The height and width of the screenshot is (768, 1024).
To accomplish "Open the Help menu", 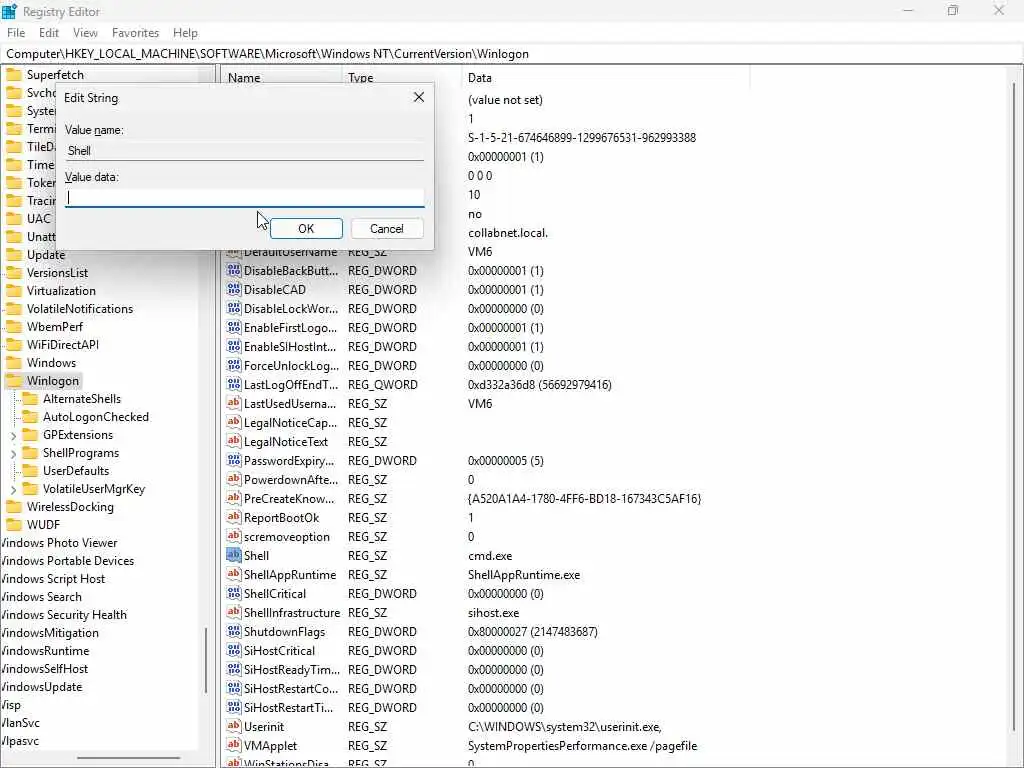I will [x=185, y=33].
